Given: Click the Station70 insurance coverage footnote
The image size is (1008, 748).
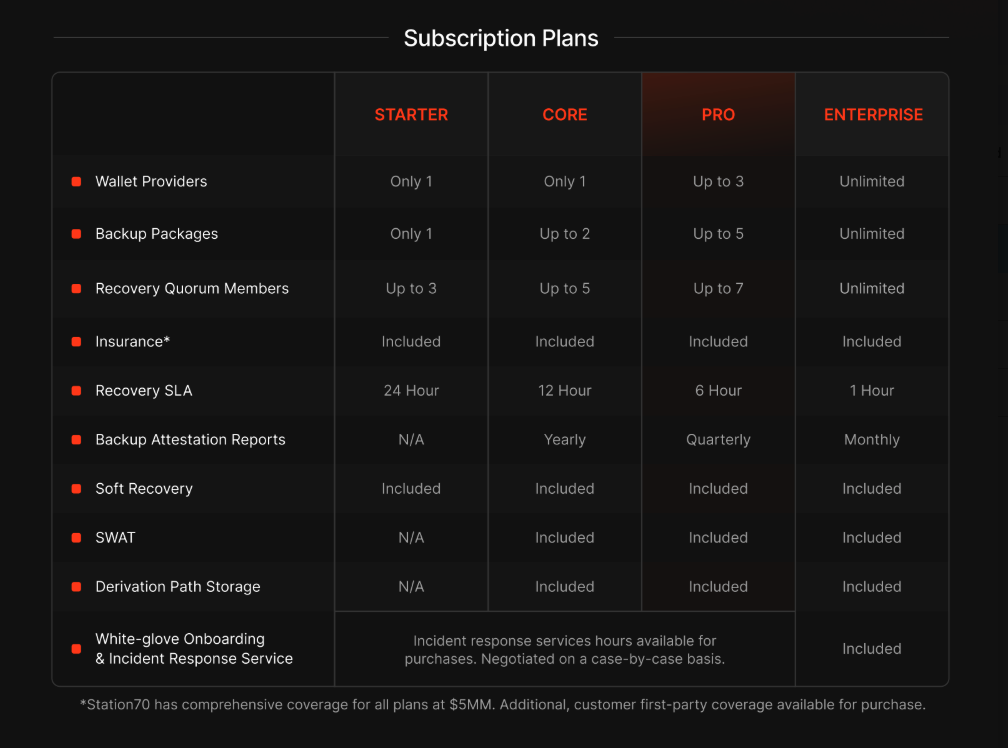Looking at the screenshot, I should tap(503, 704).
